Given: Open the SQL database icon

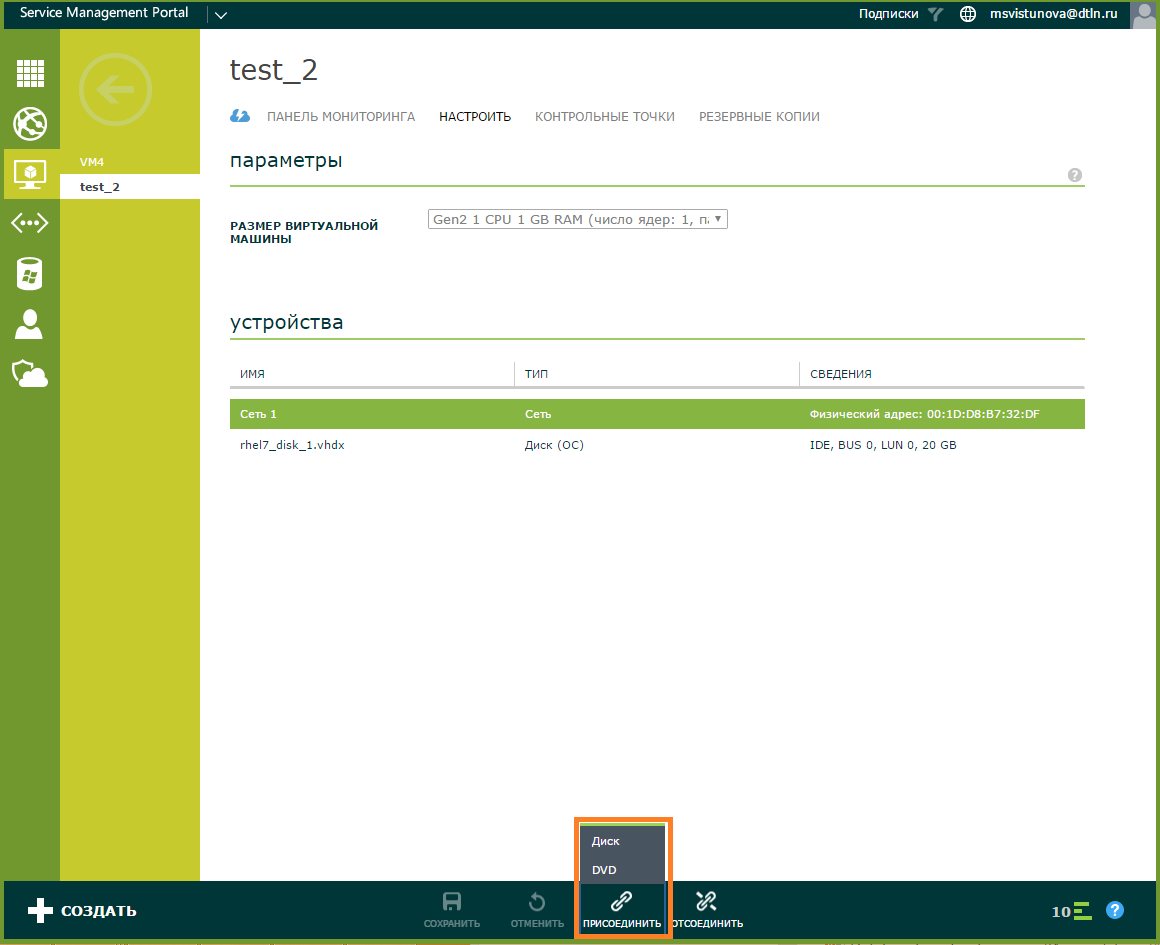Looking at the screenshot, I should [30, 273].
